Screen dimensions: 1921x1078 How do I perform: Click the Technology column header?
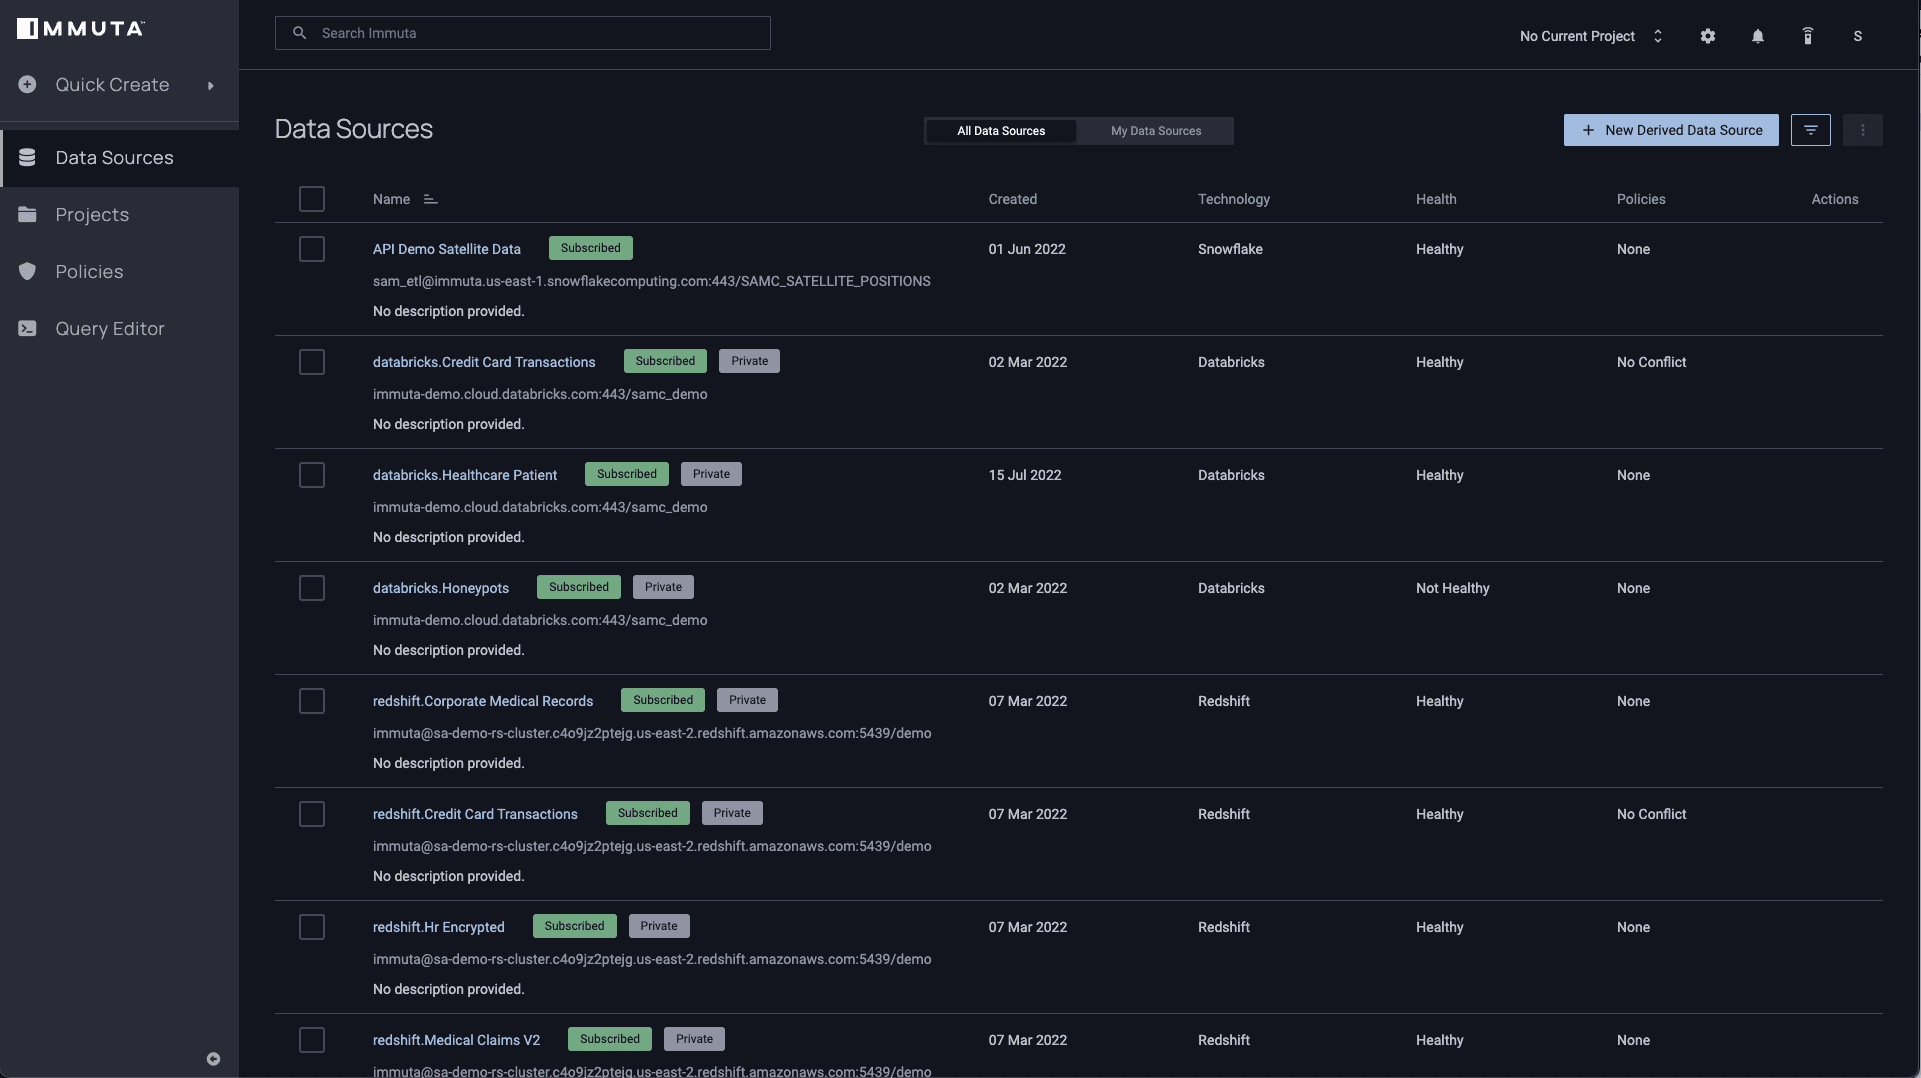(1234, 199)
